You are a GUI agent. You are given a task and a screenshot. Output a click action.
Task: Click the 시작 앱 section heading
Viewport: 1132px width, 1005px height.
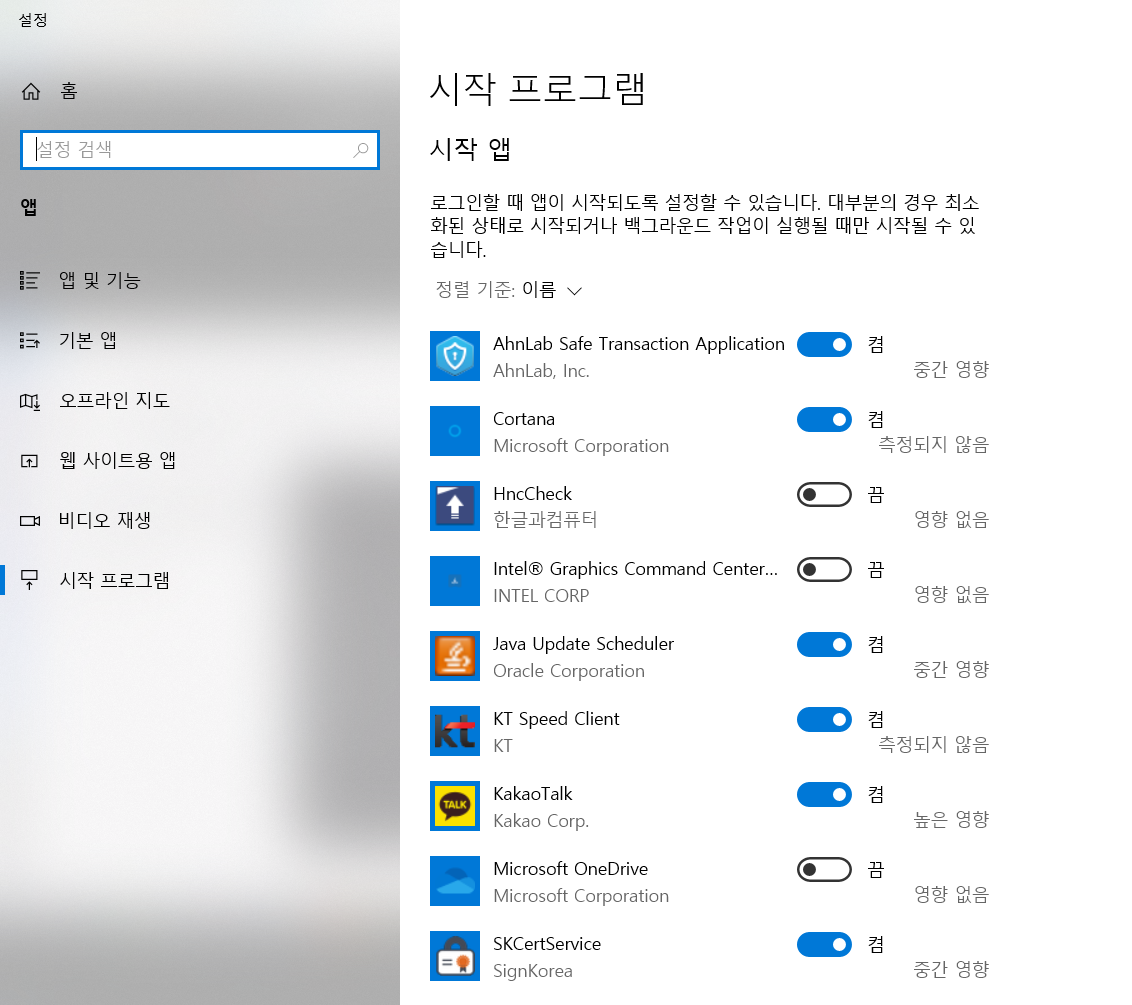[470, 149]
